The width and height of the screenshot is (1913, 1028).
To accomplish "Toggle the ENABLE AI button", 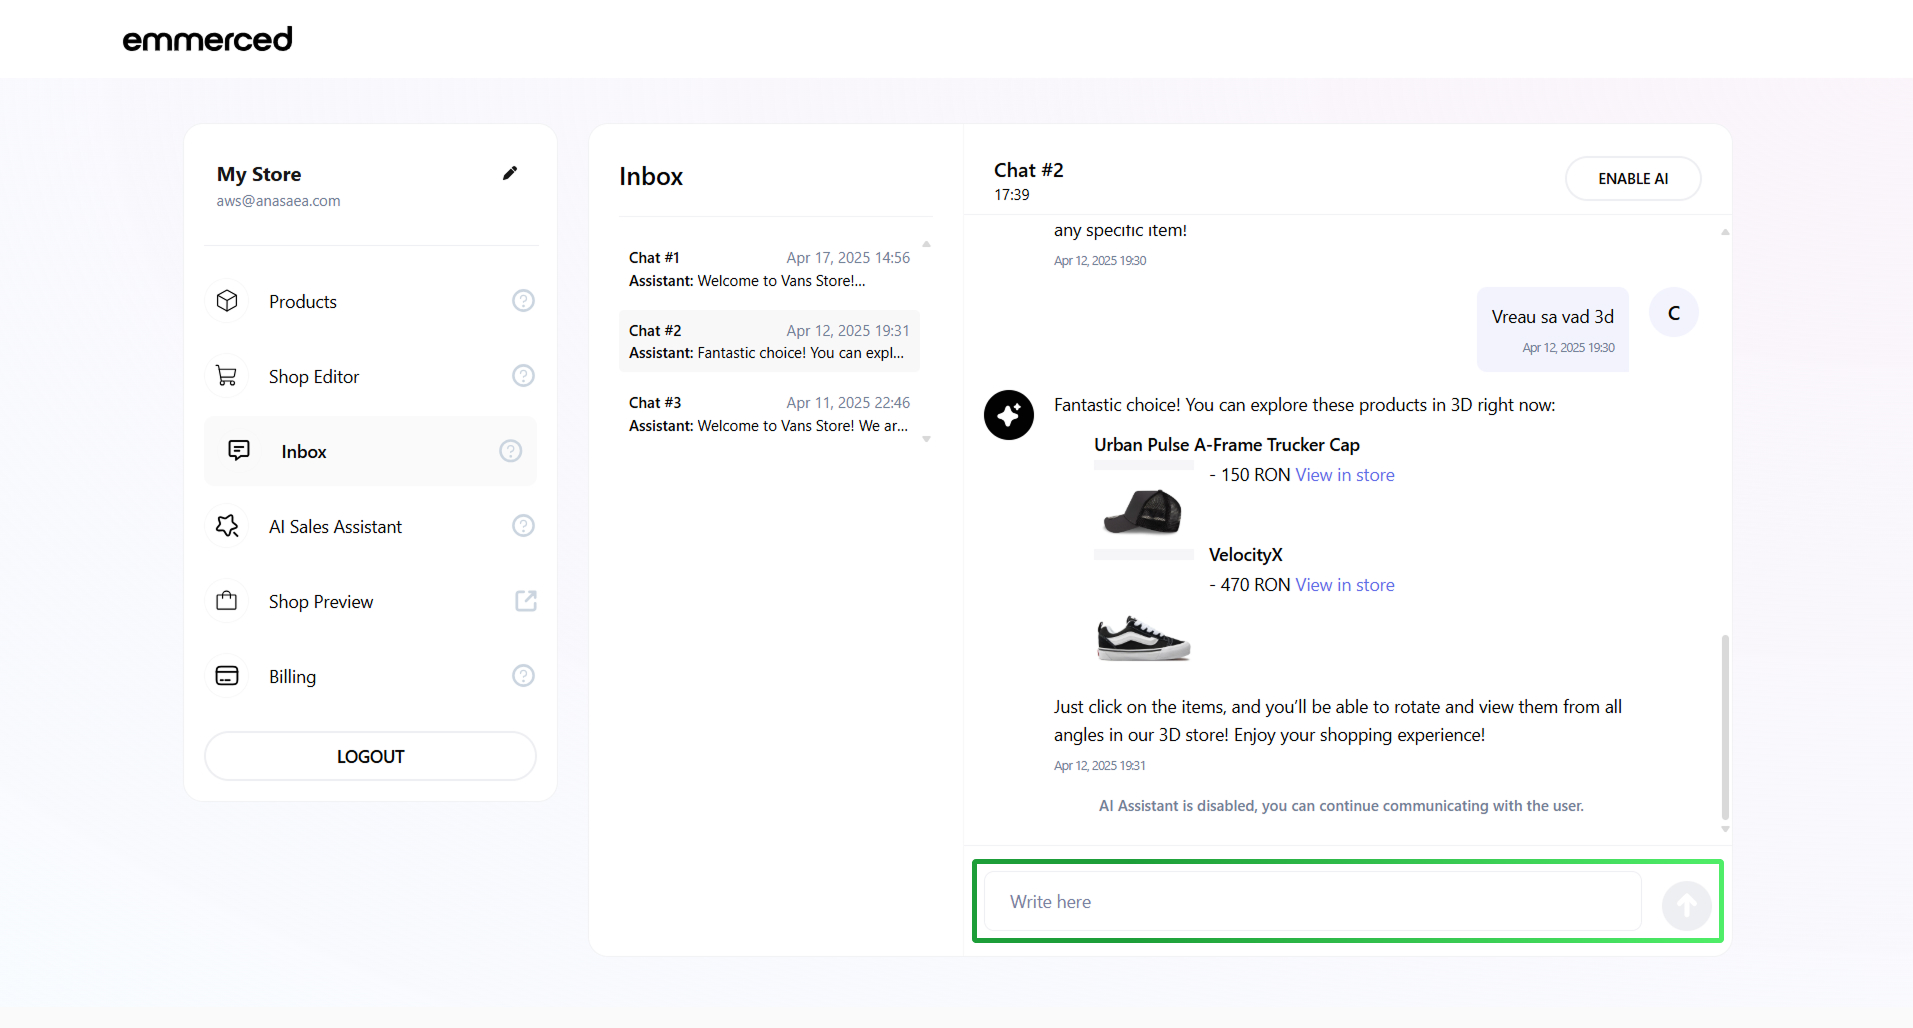I will 1632,179.
